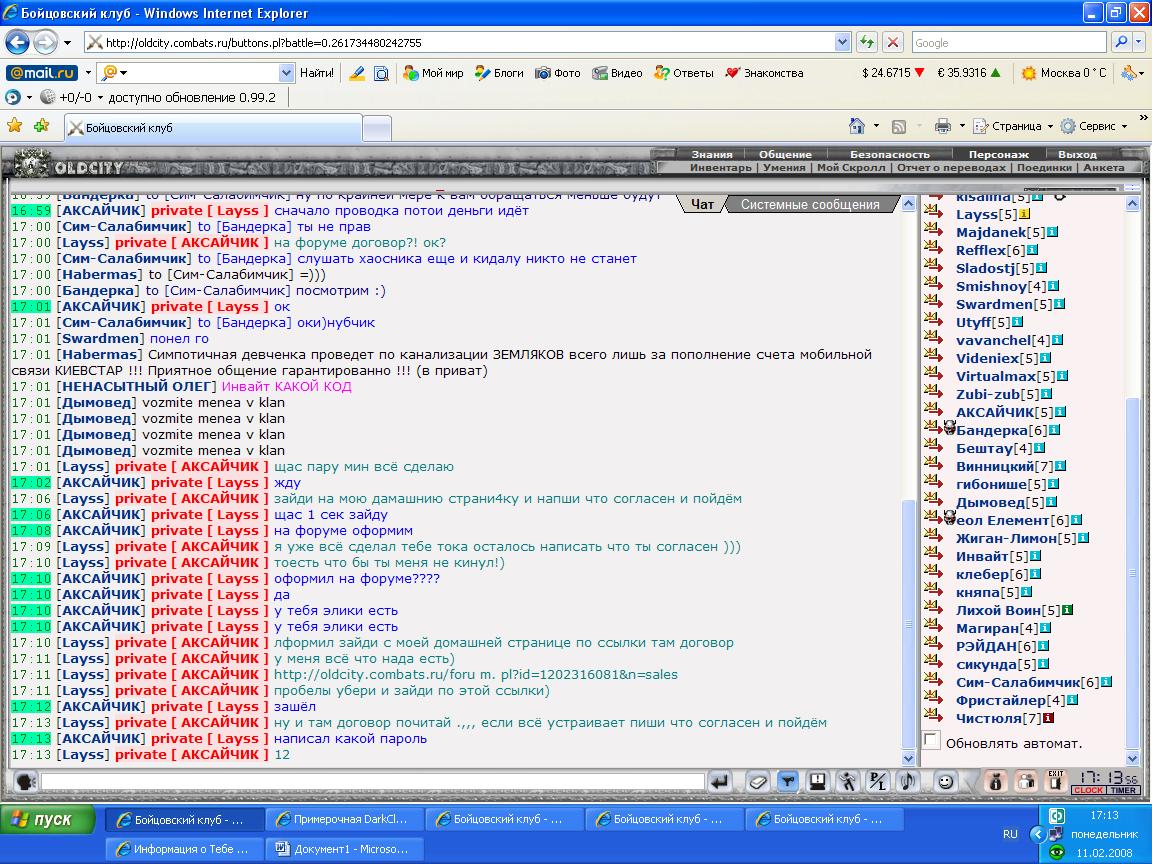Open the Знакомства toolbar link

click(764, 73)
